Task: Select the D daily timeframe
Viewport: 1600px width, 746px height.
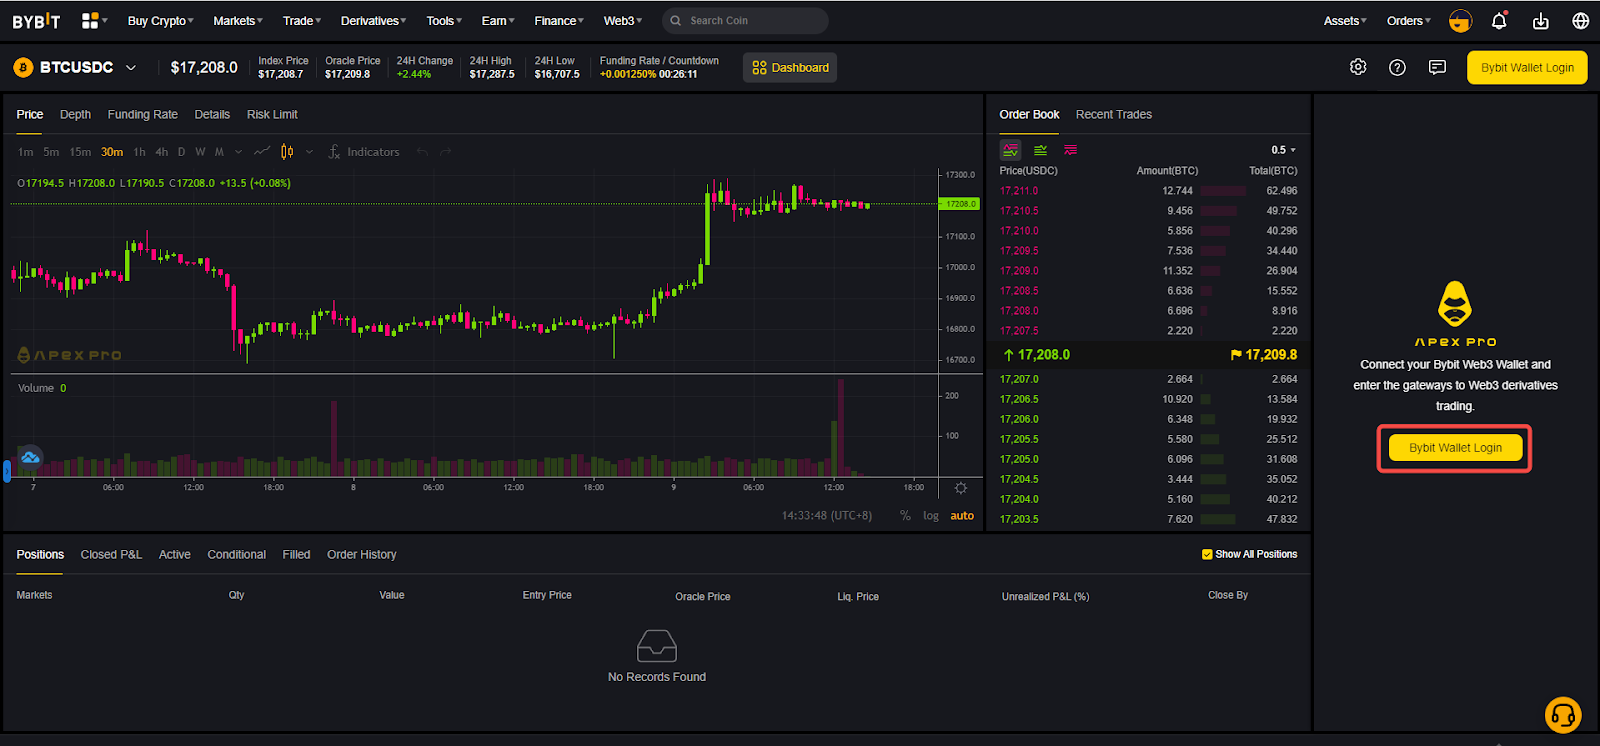Action: coord(181,152)
